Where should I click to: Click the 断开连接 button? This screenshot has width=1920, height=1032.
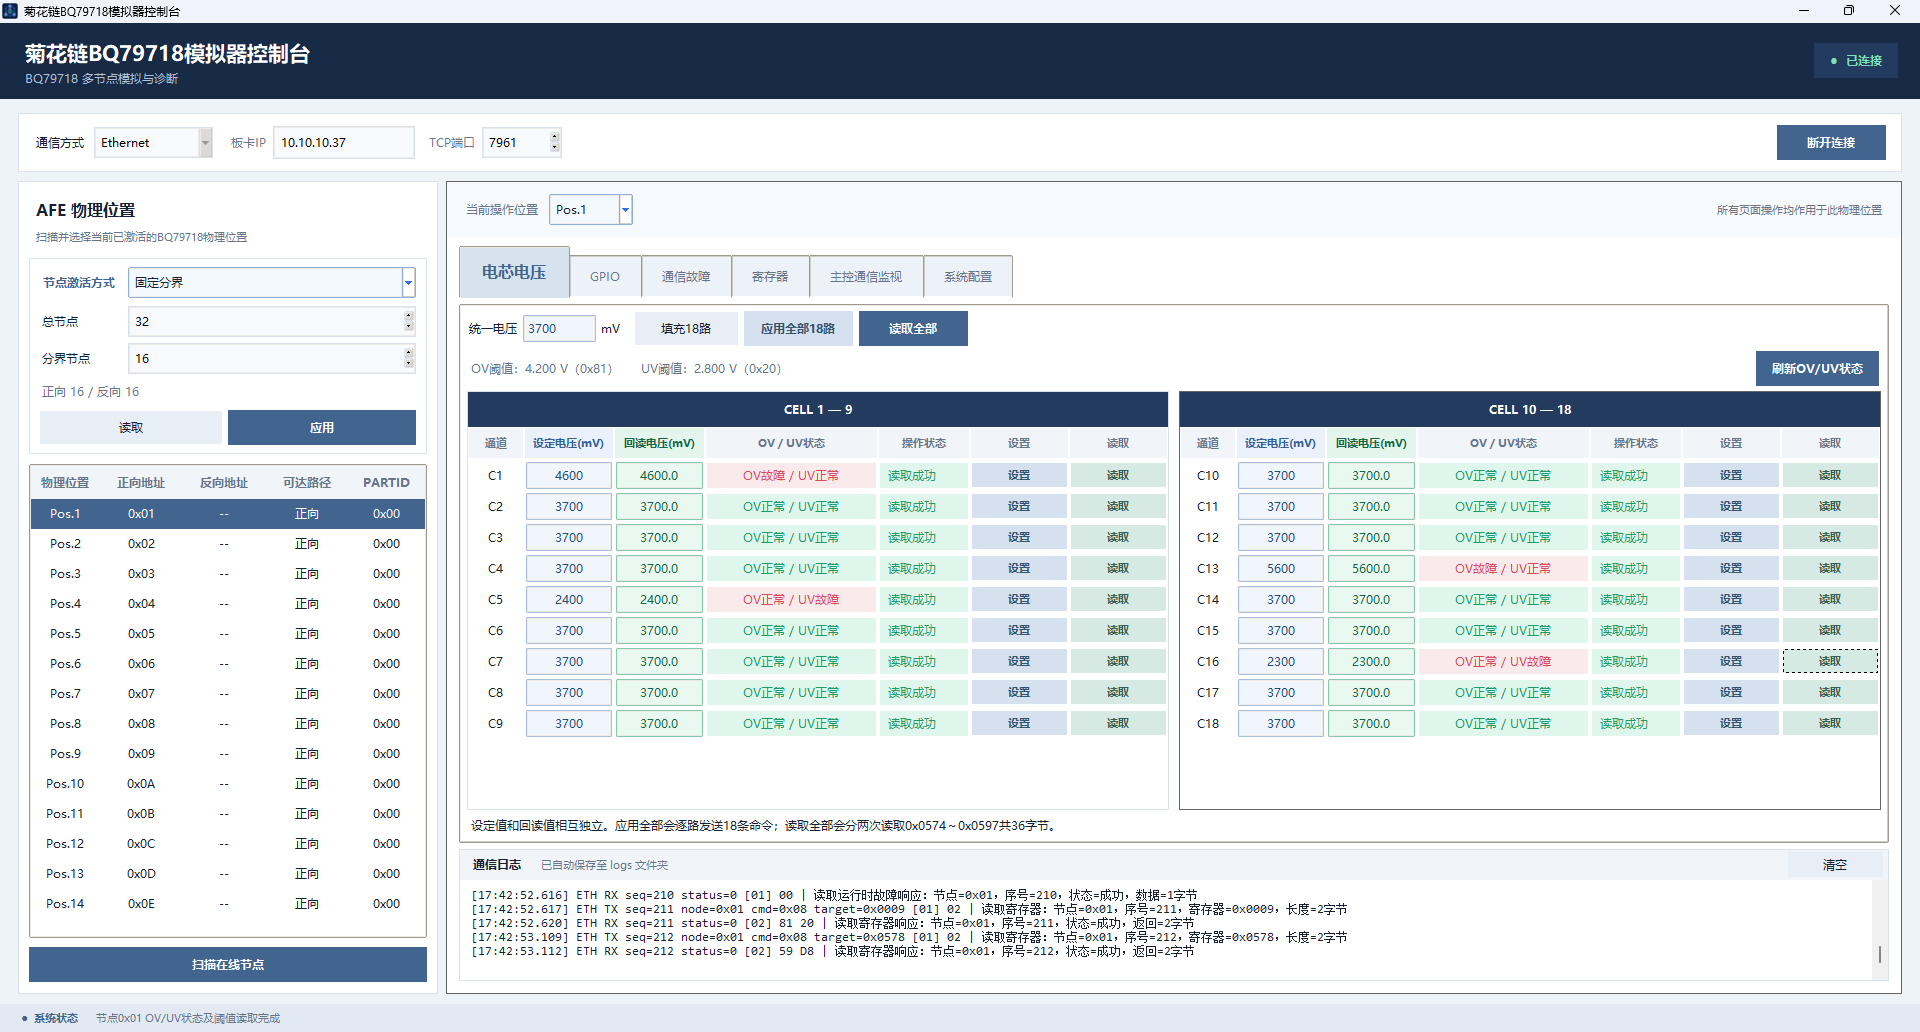(1831, 143)
